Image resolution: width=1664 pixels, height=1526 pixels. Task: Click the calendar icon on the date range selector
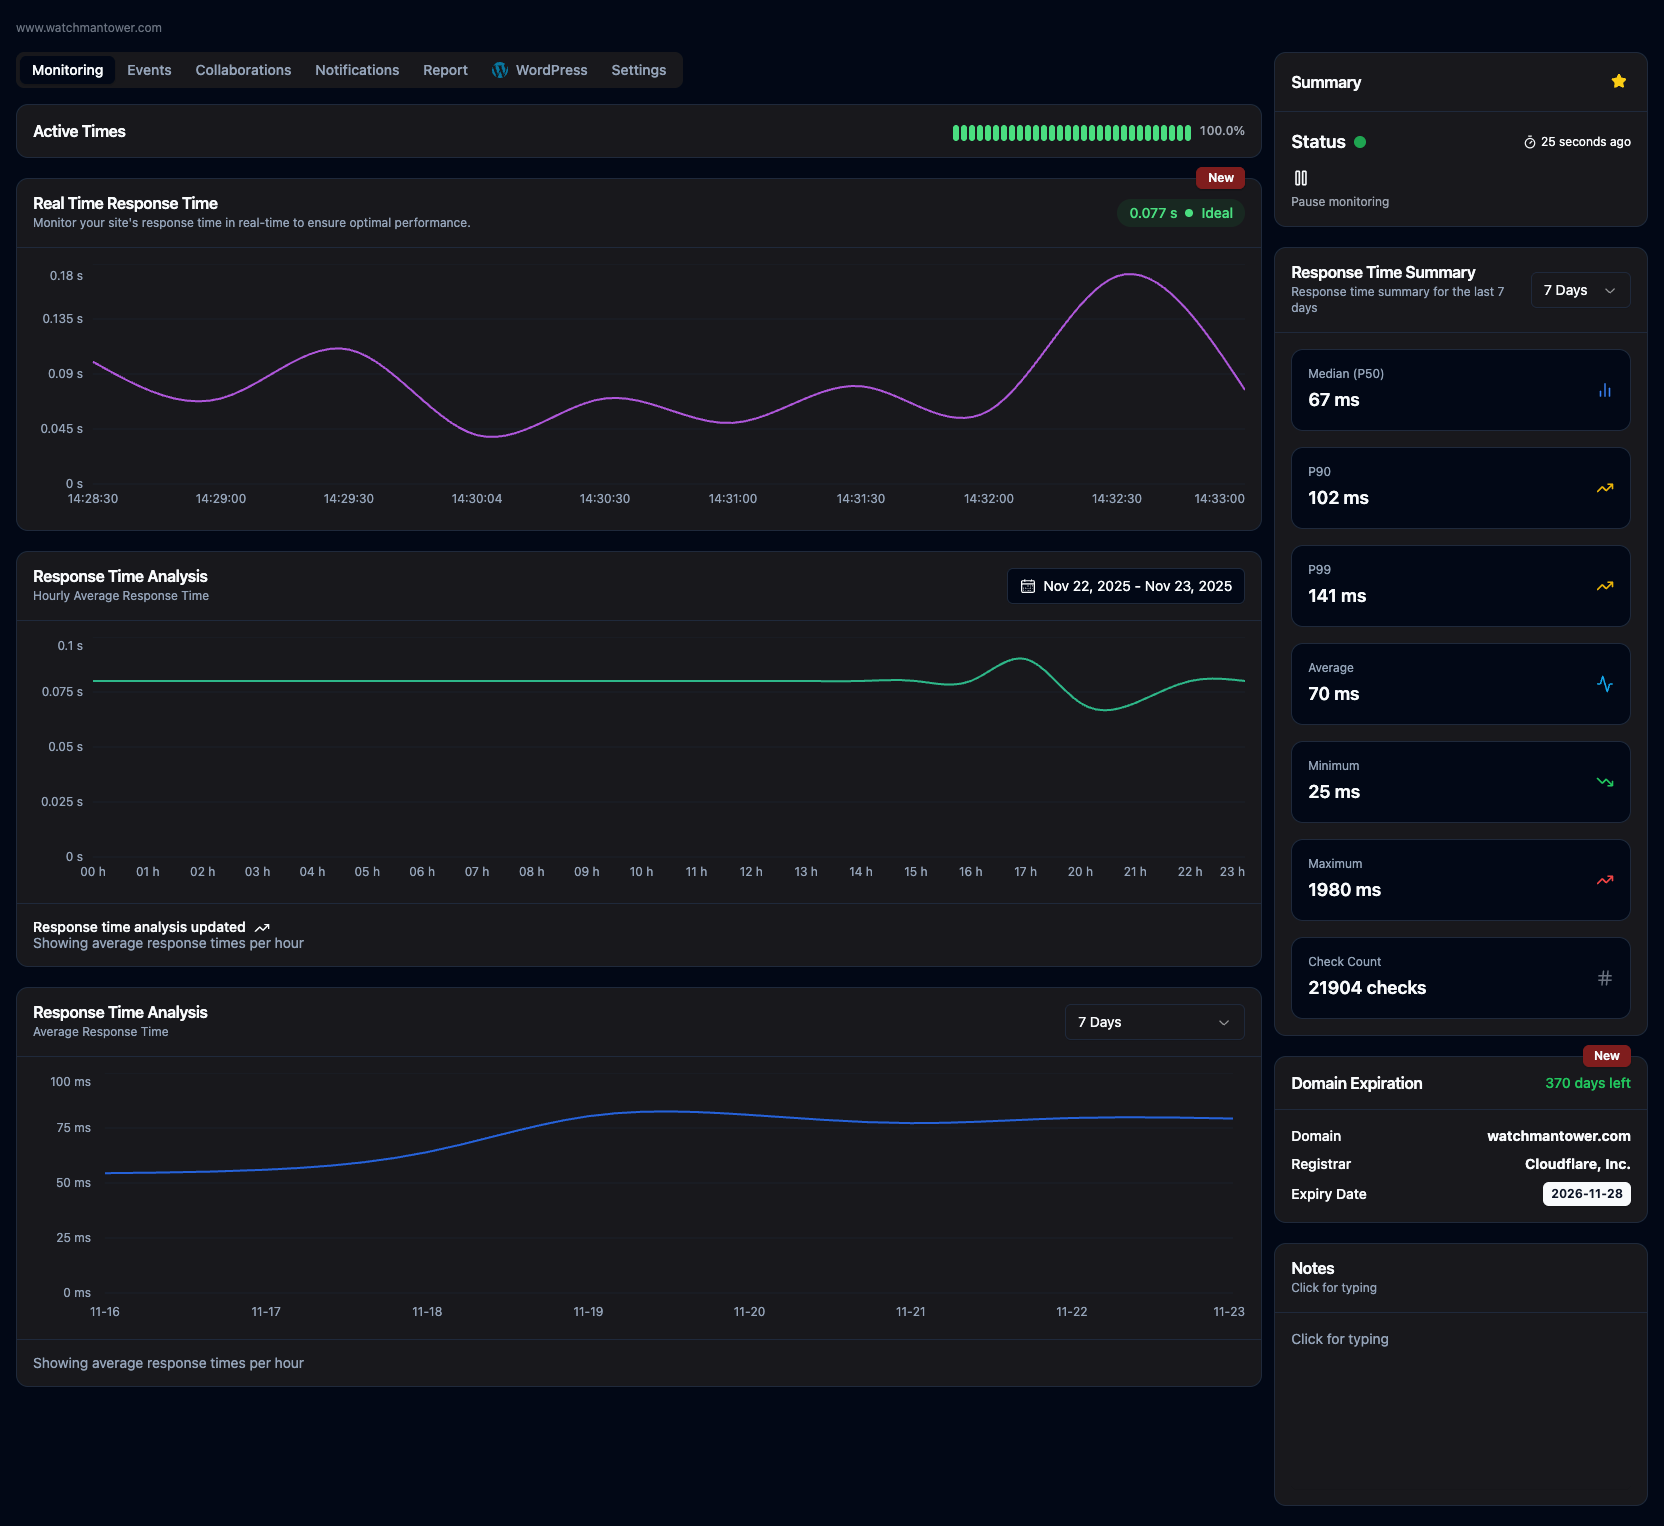click(x=1028, y=586)
